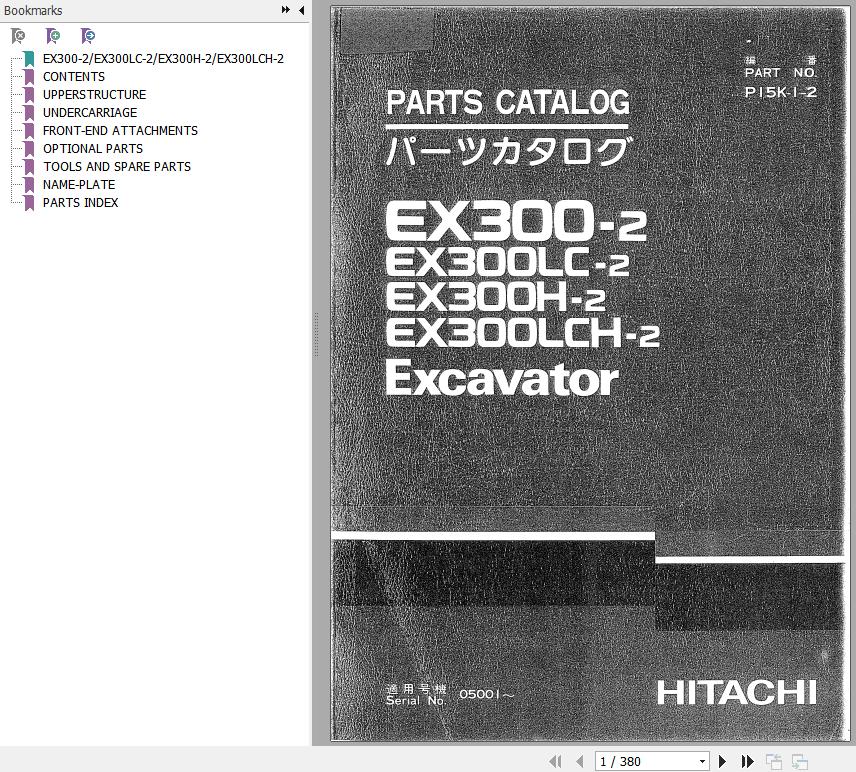Jump to the NAME-PLATE bookmark
The width and height of the screenshot is (856, 772).
coord(79,185)
